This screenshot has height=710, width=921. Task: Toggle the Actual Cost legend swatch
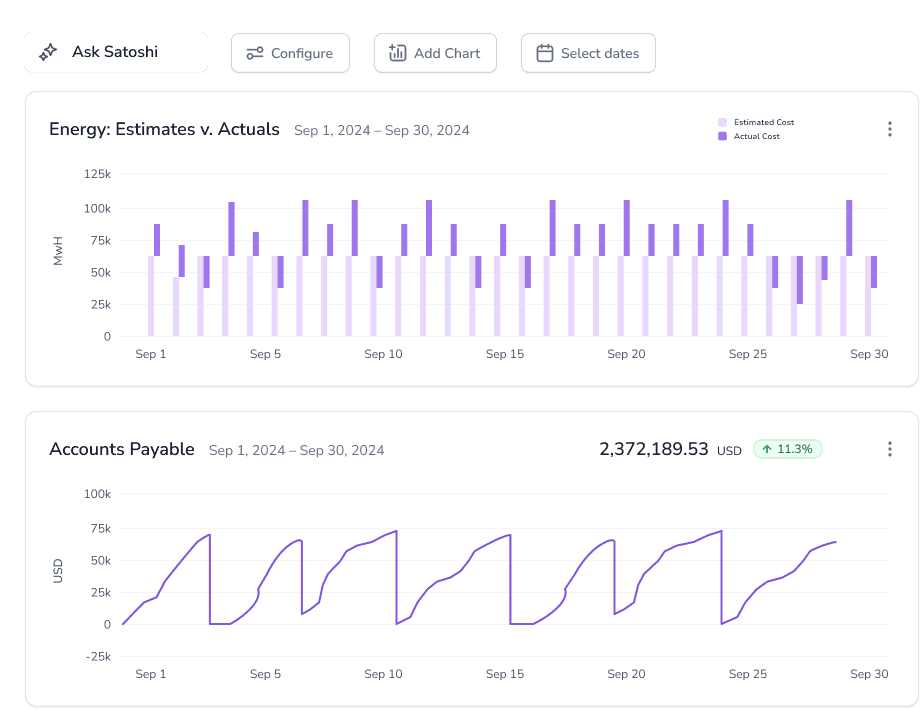(722, 136)
